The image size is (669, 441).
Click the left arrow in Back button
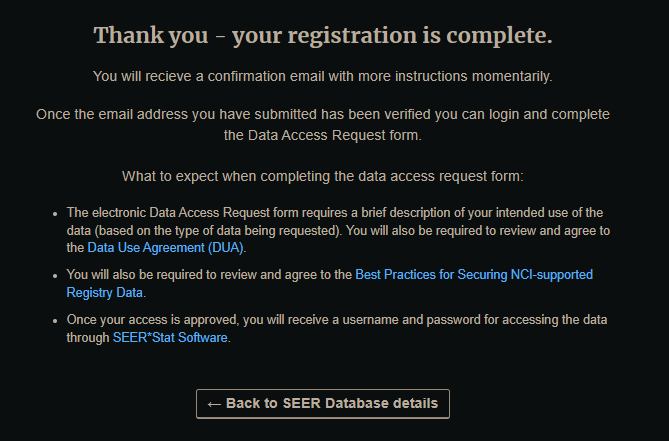(214, 404)
